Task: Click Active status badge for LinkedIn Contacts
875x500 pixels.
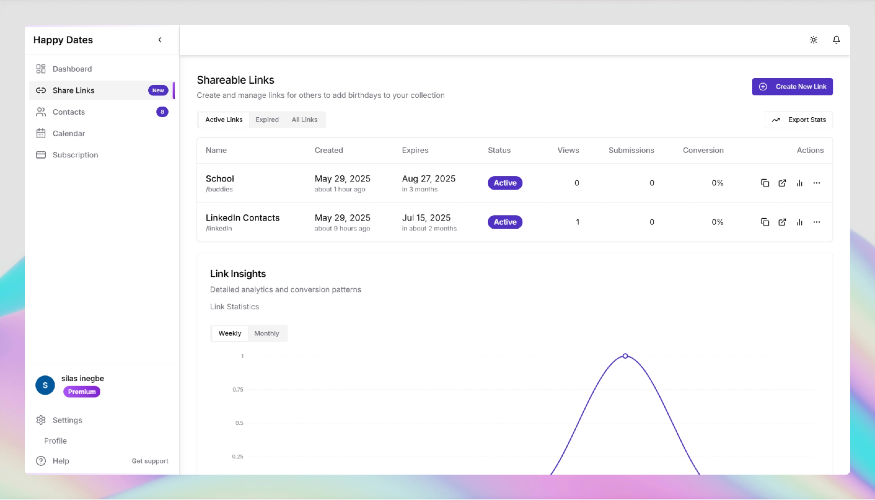Action: 505,222
